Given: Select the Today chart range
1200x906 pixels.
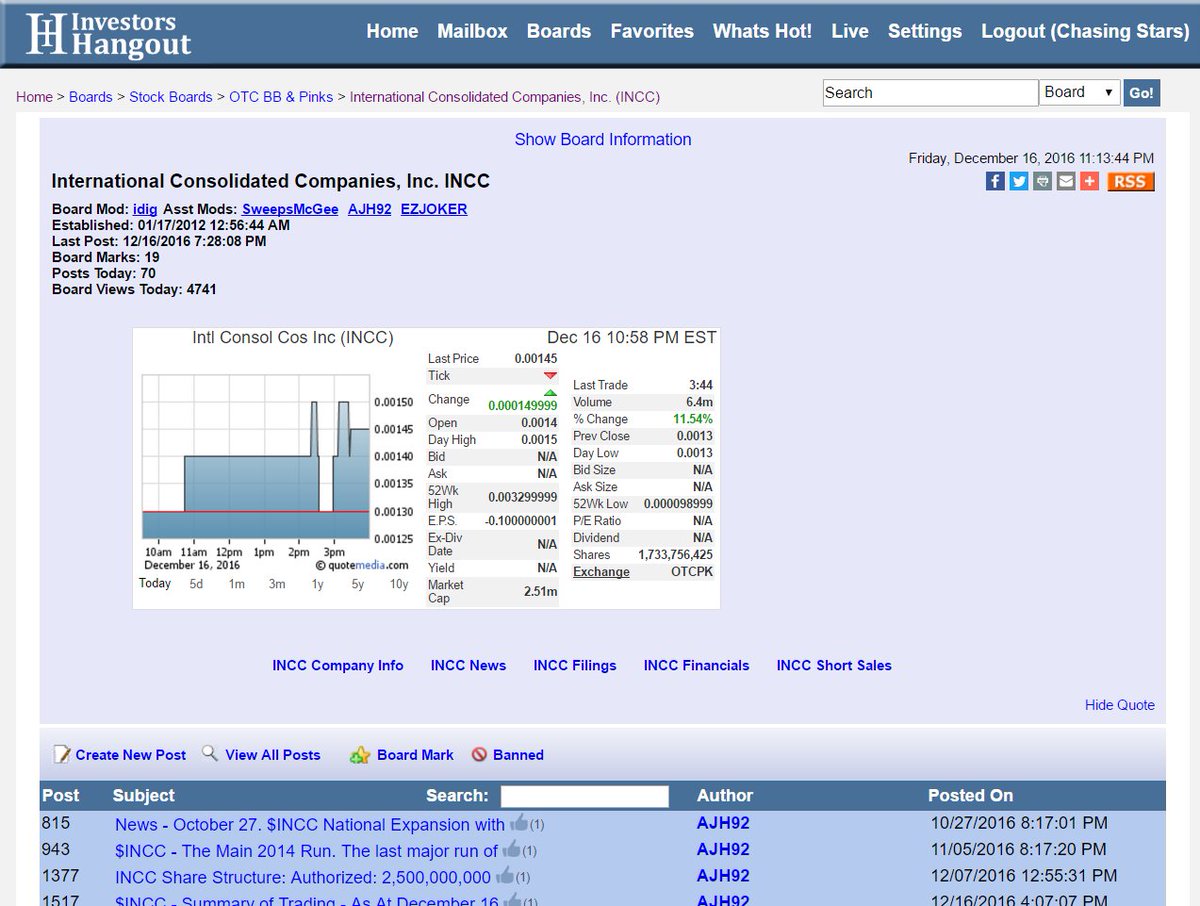Looking at the screenshot, I should coord(155,583).
